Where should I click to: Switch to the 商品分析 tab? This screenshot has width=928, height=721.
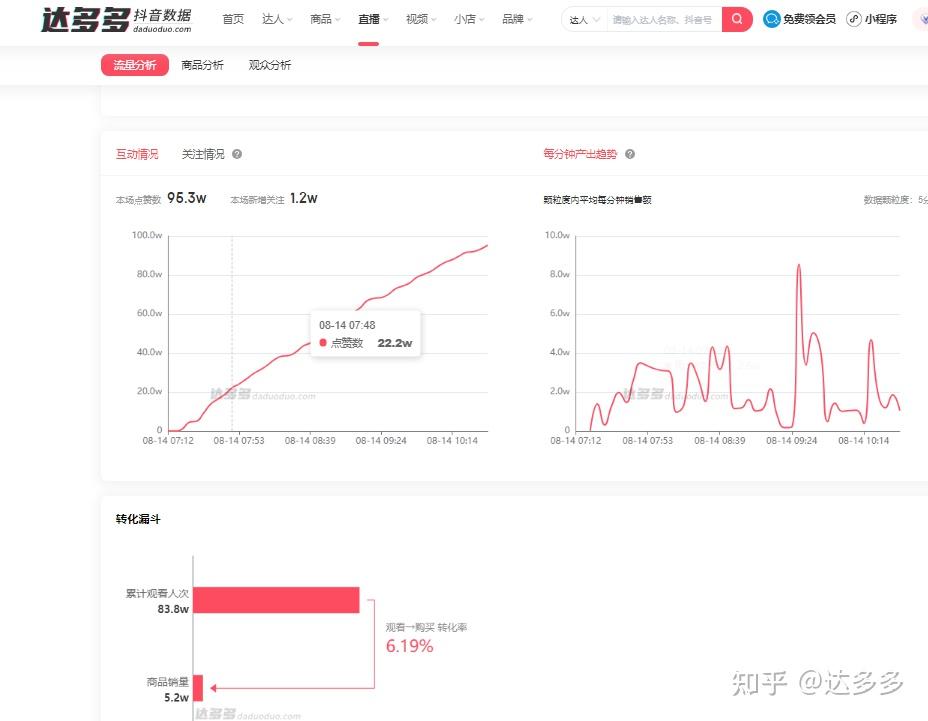[202, 65]
